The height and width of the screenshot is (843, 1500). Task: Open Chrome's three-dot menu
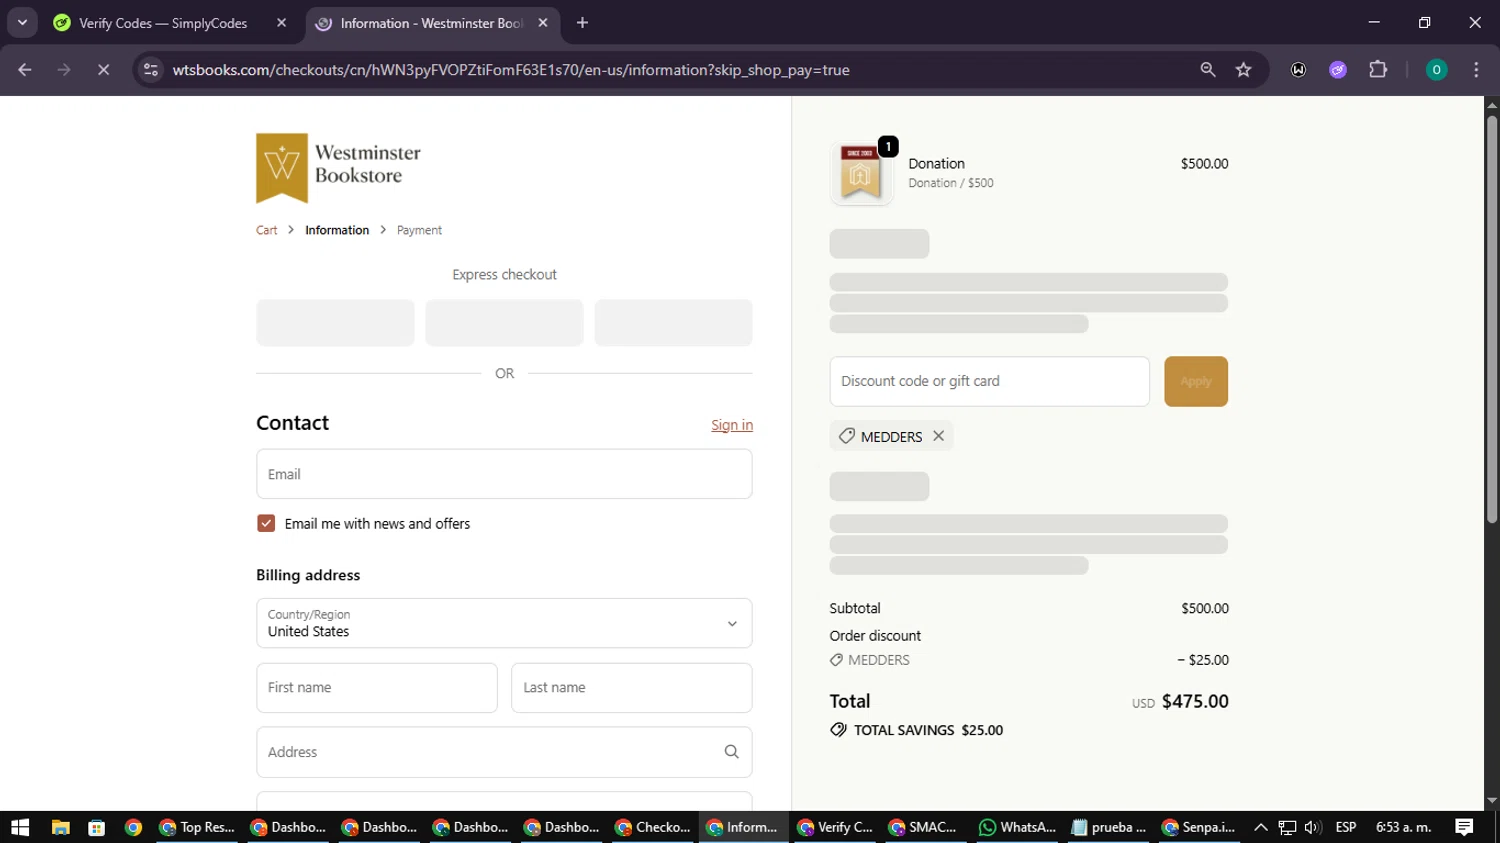pos(1476,70)
